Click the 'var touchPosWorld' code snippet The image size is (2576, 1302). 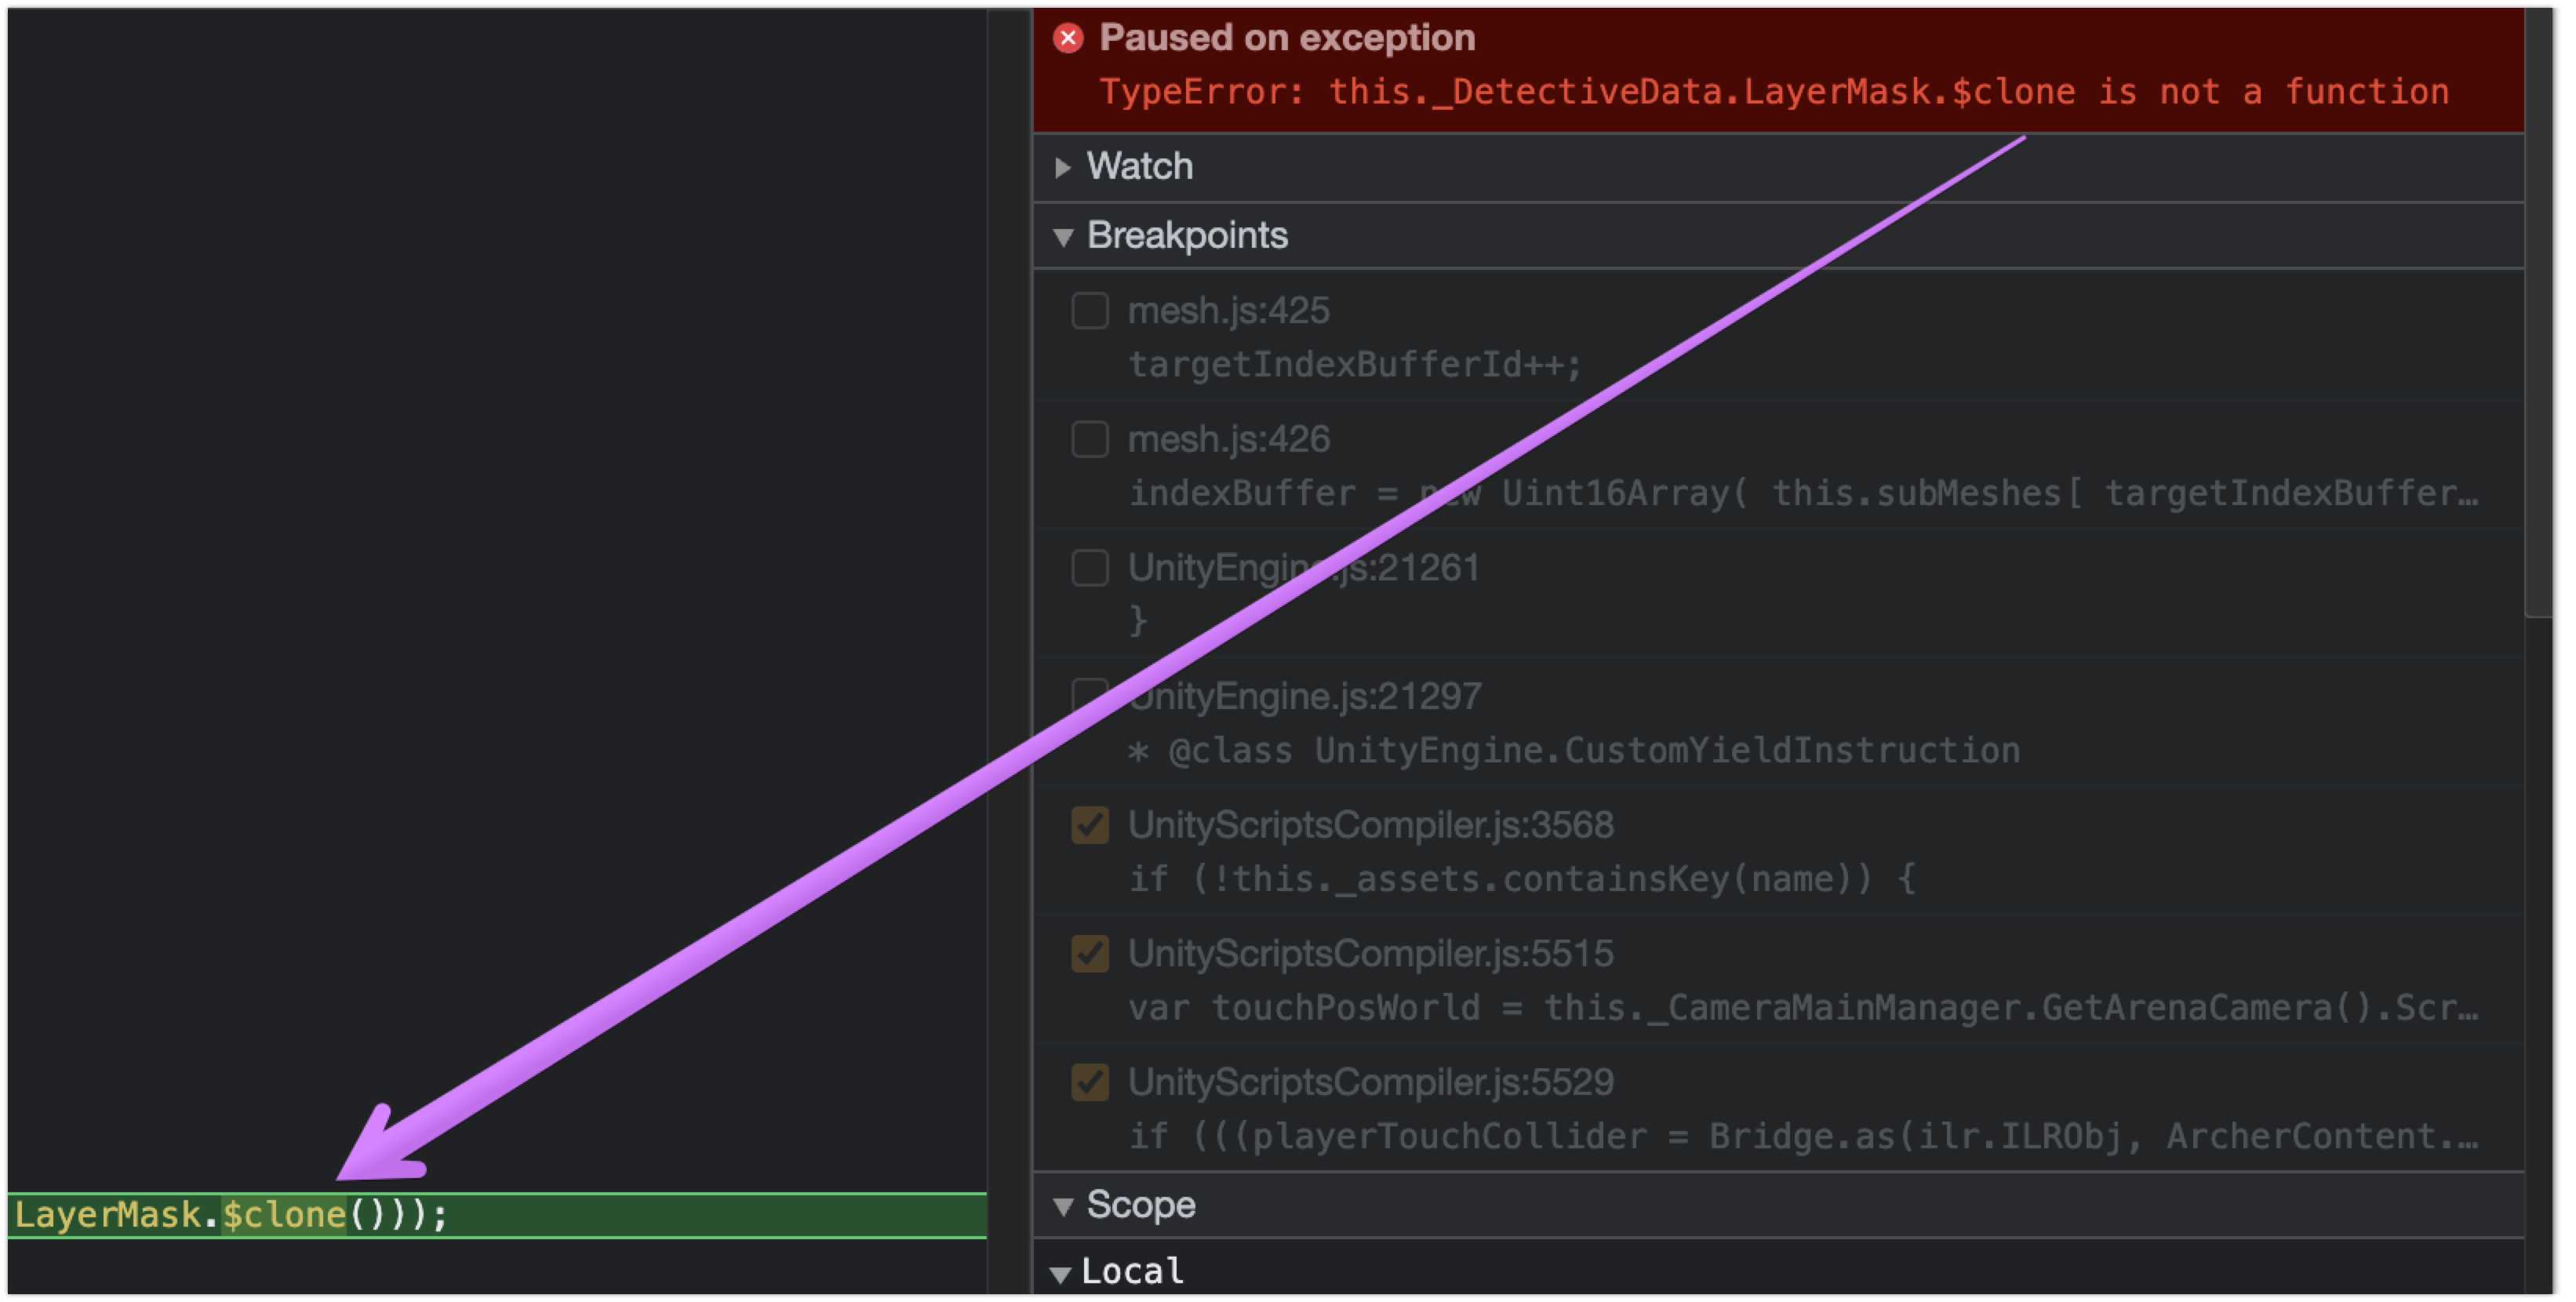[x=1804, y=1008]
